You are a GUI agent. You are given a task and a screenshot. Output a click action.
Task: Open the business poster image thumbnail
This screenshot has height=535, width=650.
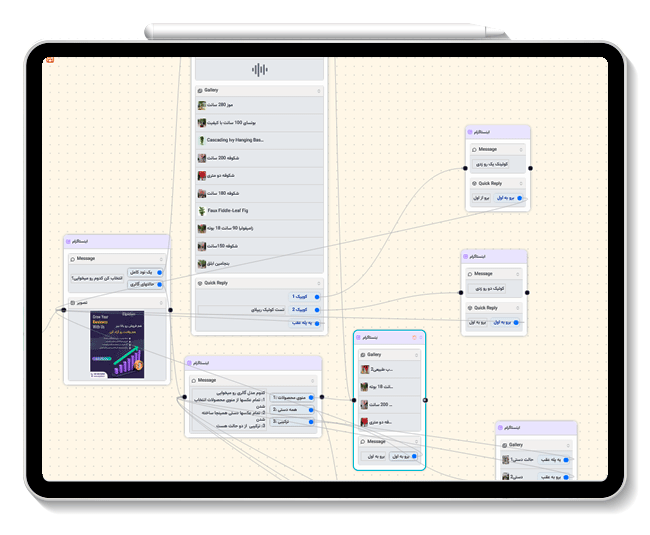click(117, 343)
